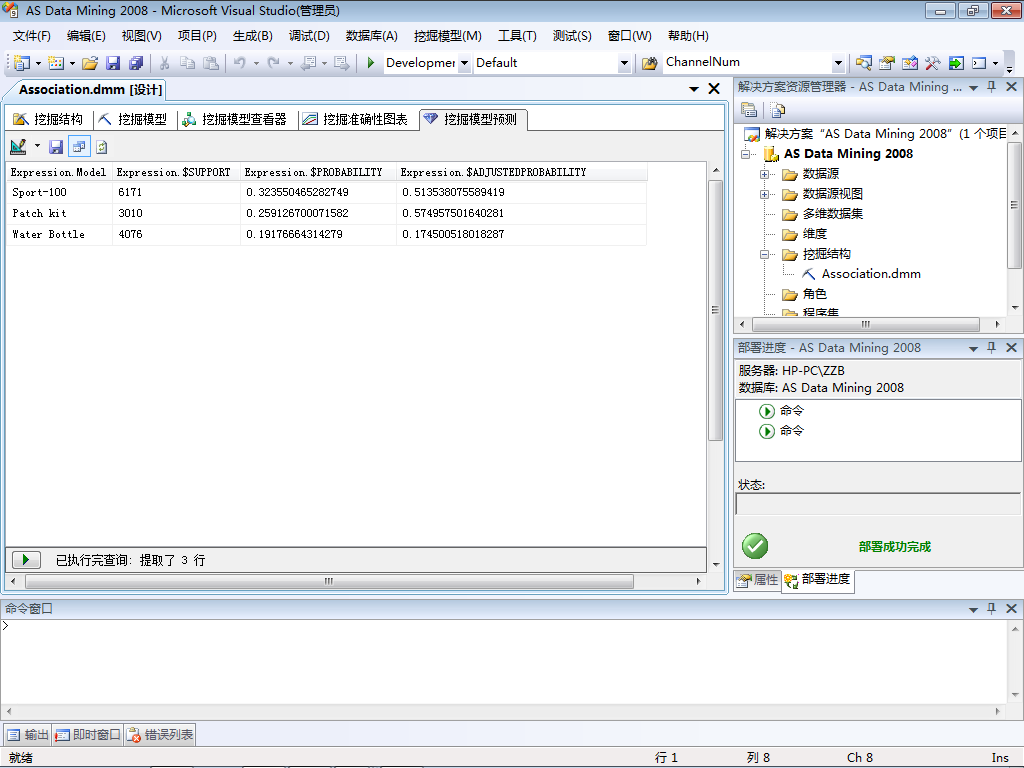The width and height of the screenshot is (1024, 768).
Task: Click the Properties icon in Solution Explorer
Action: [x=749, y=110]
